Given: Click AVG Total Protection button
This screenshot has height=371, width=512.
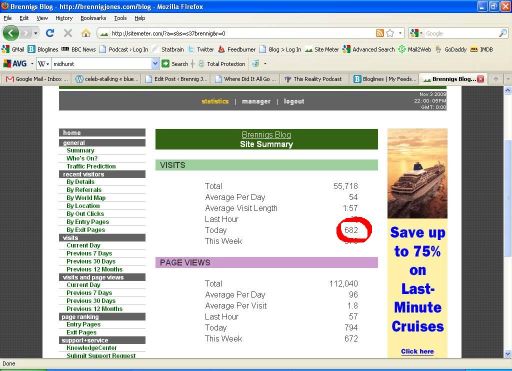Looking at the screenshot, I should [222, 63].
